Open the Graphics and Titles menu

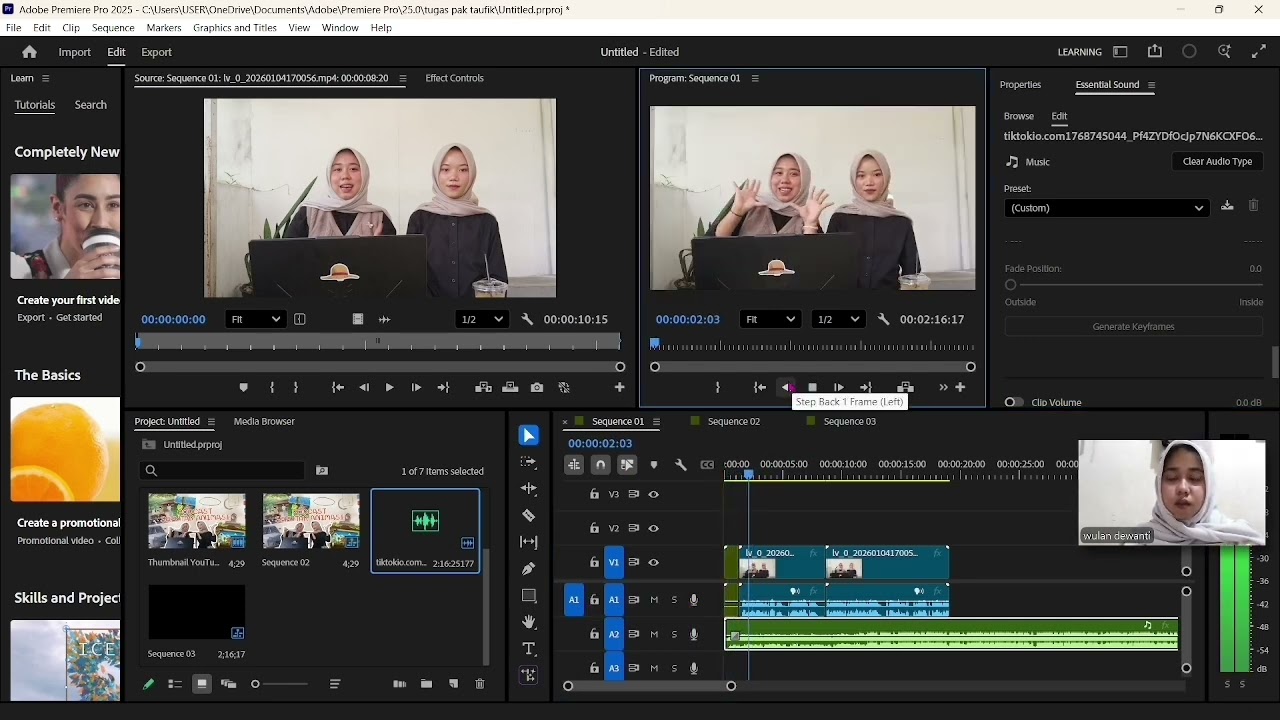[235, 28]
